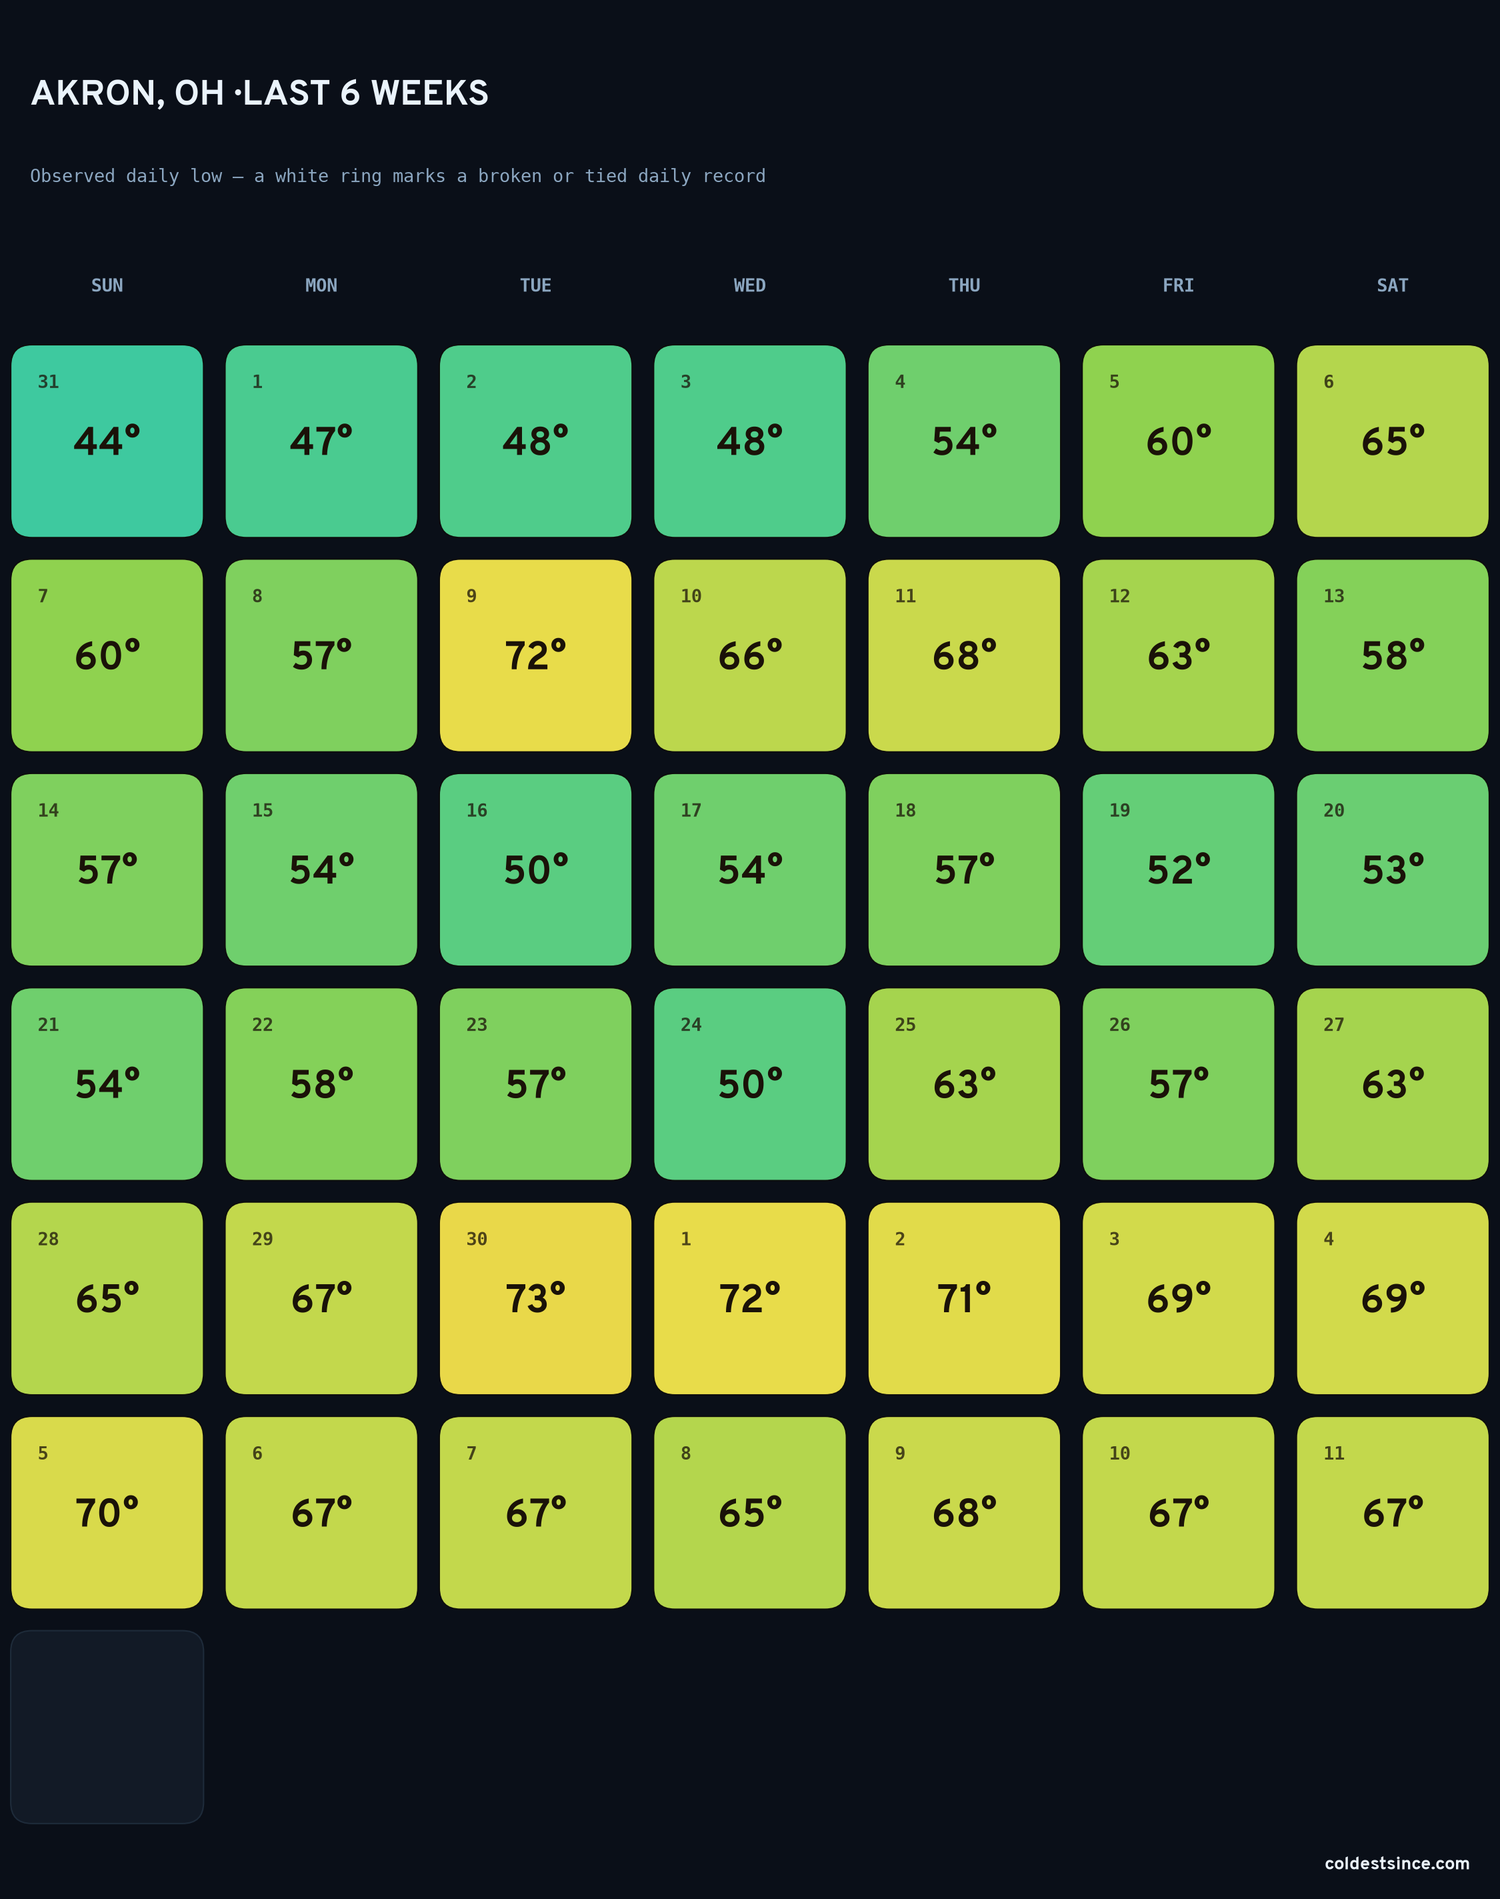This screenshot has height=1899, width=1500.
Task: Click the FRI column header
Action: point(1178,285)
